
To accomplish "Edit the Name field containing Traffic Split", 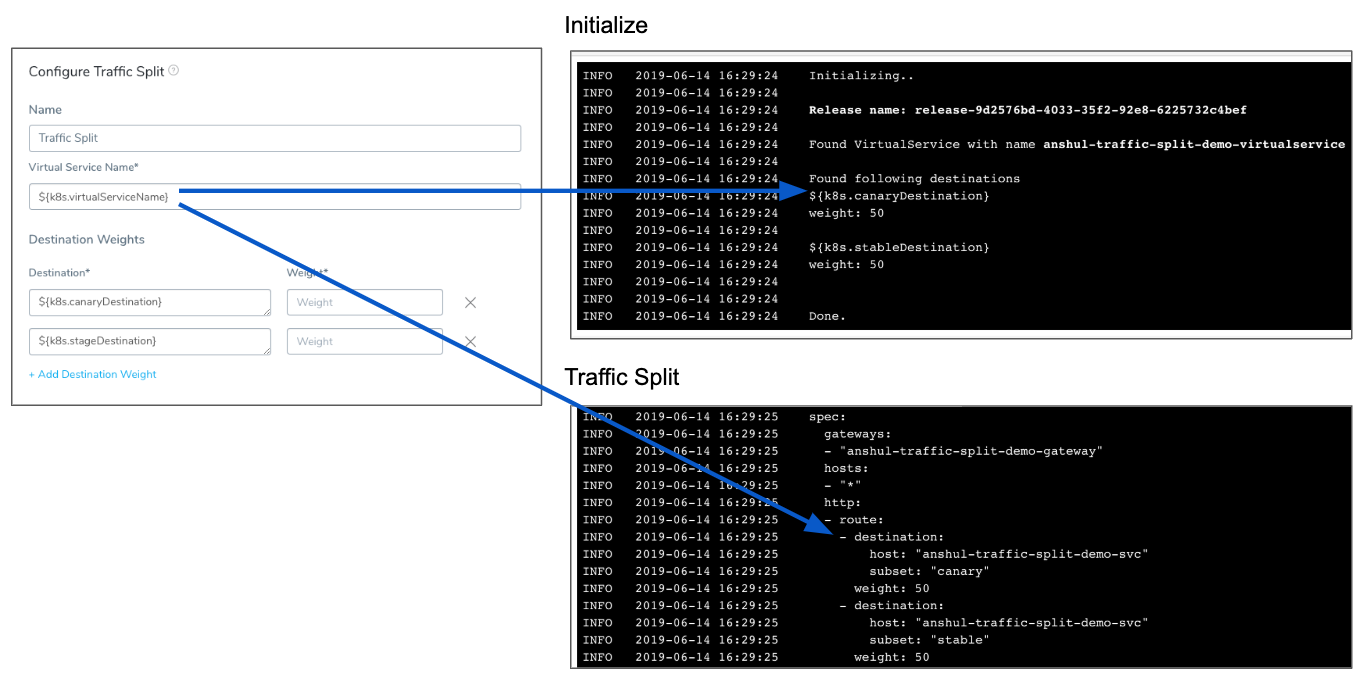I will pos(275,138).
